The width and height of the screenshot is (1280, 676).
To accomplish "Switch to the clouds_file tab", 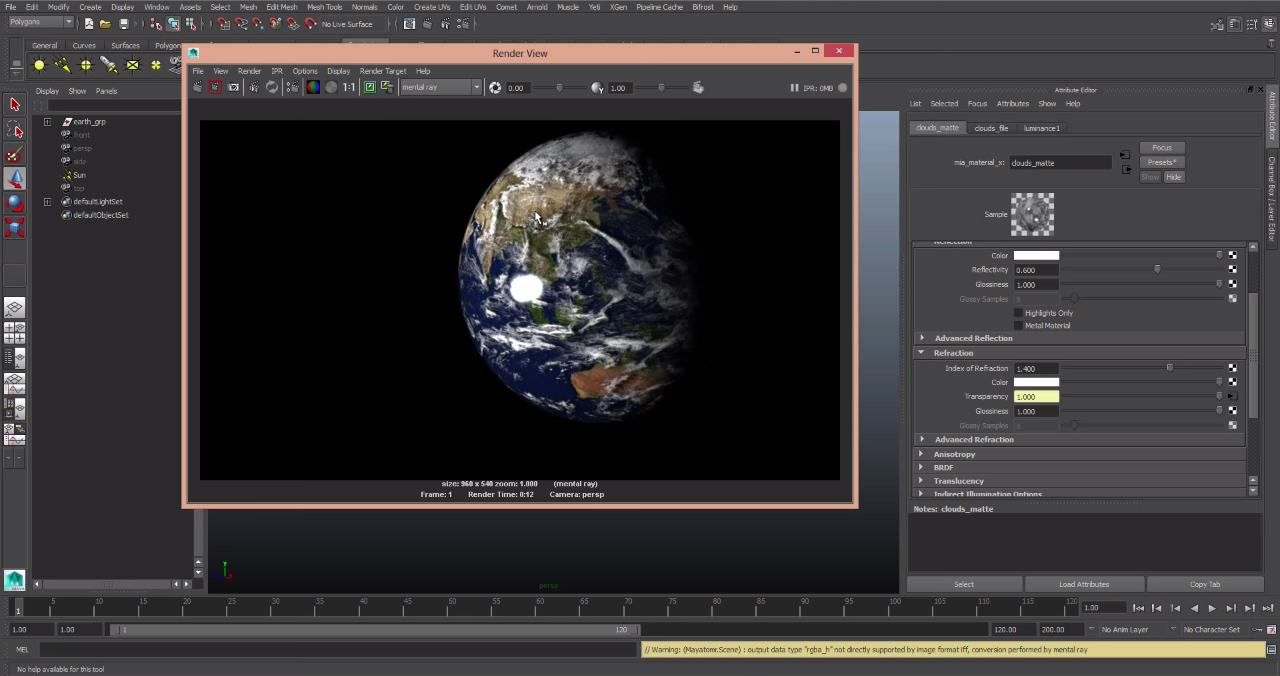I will point(991,128).
